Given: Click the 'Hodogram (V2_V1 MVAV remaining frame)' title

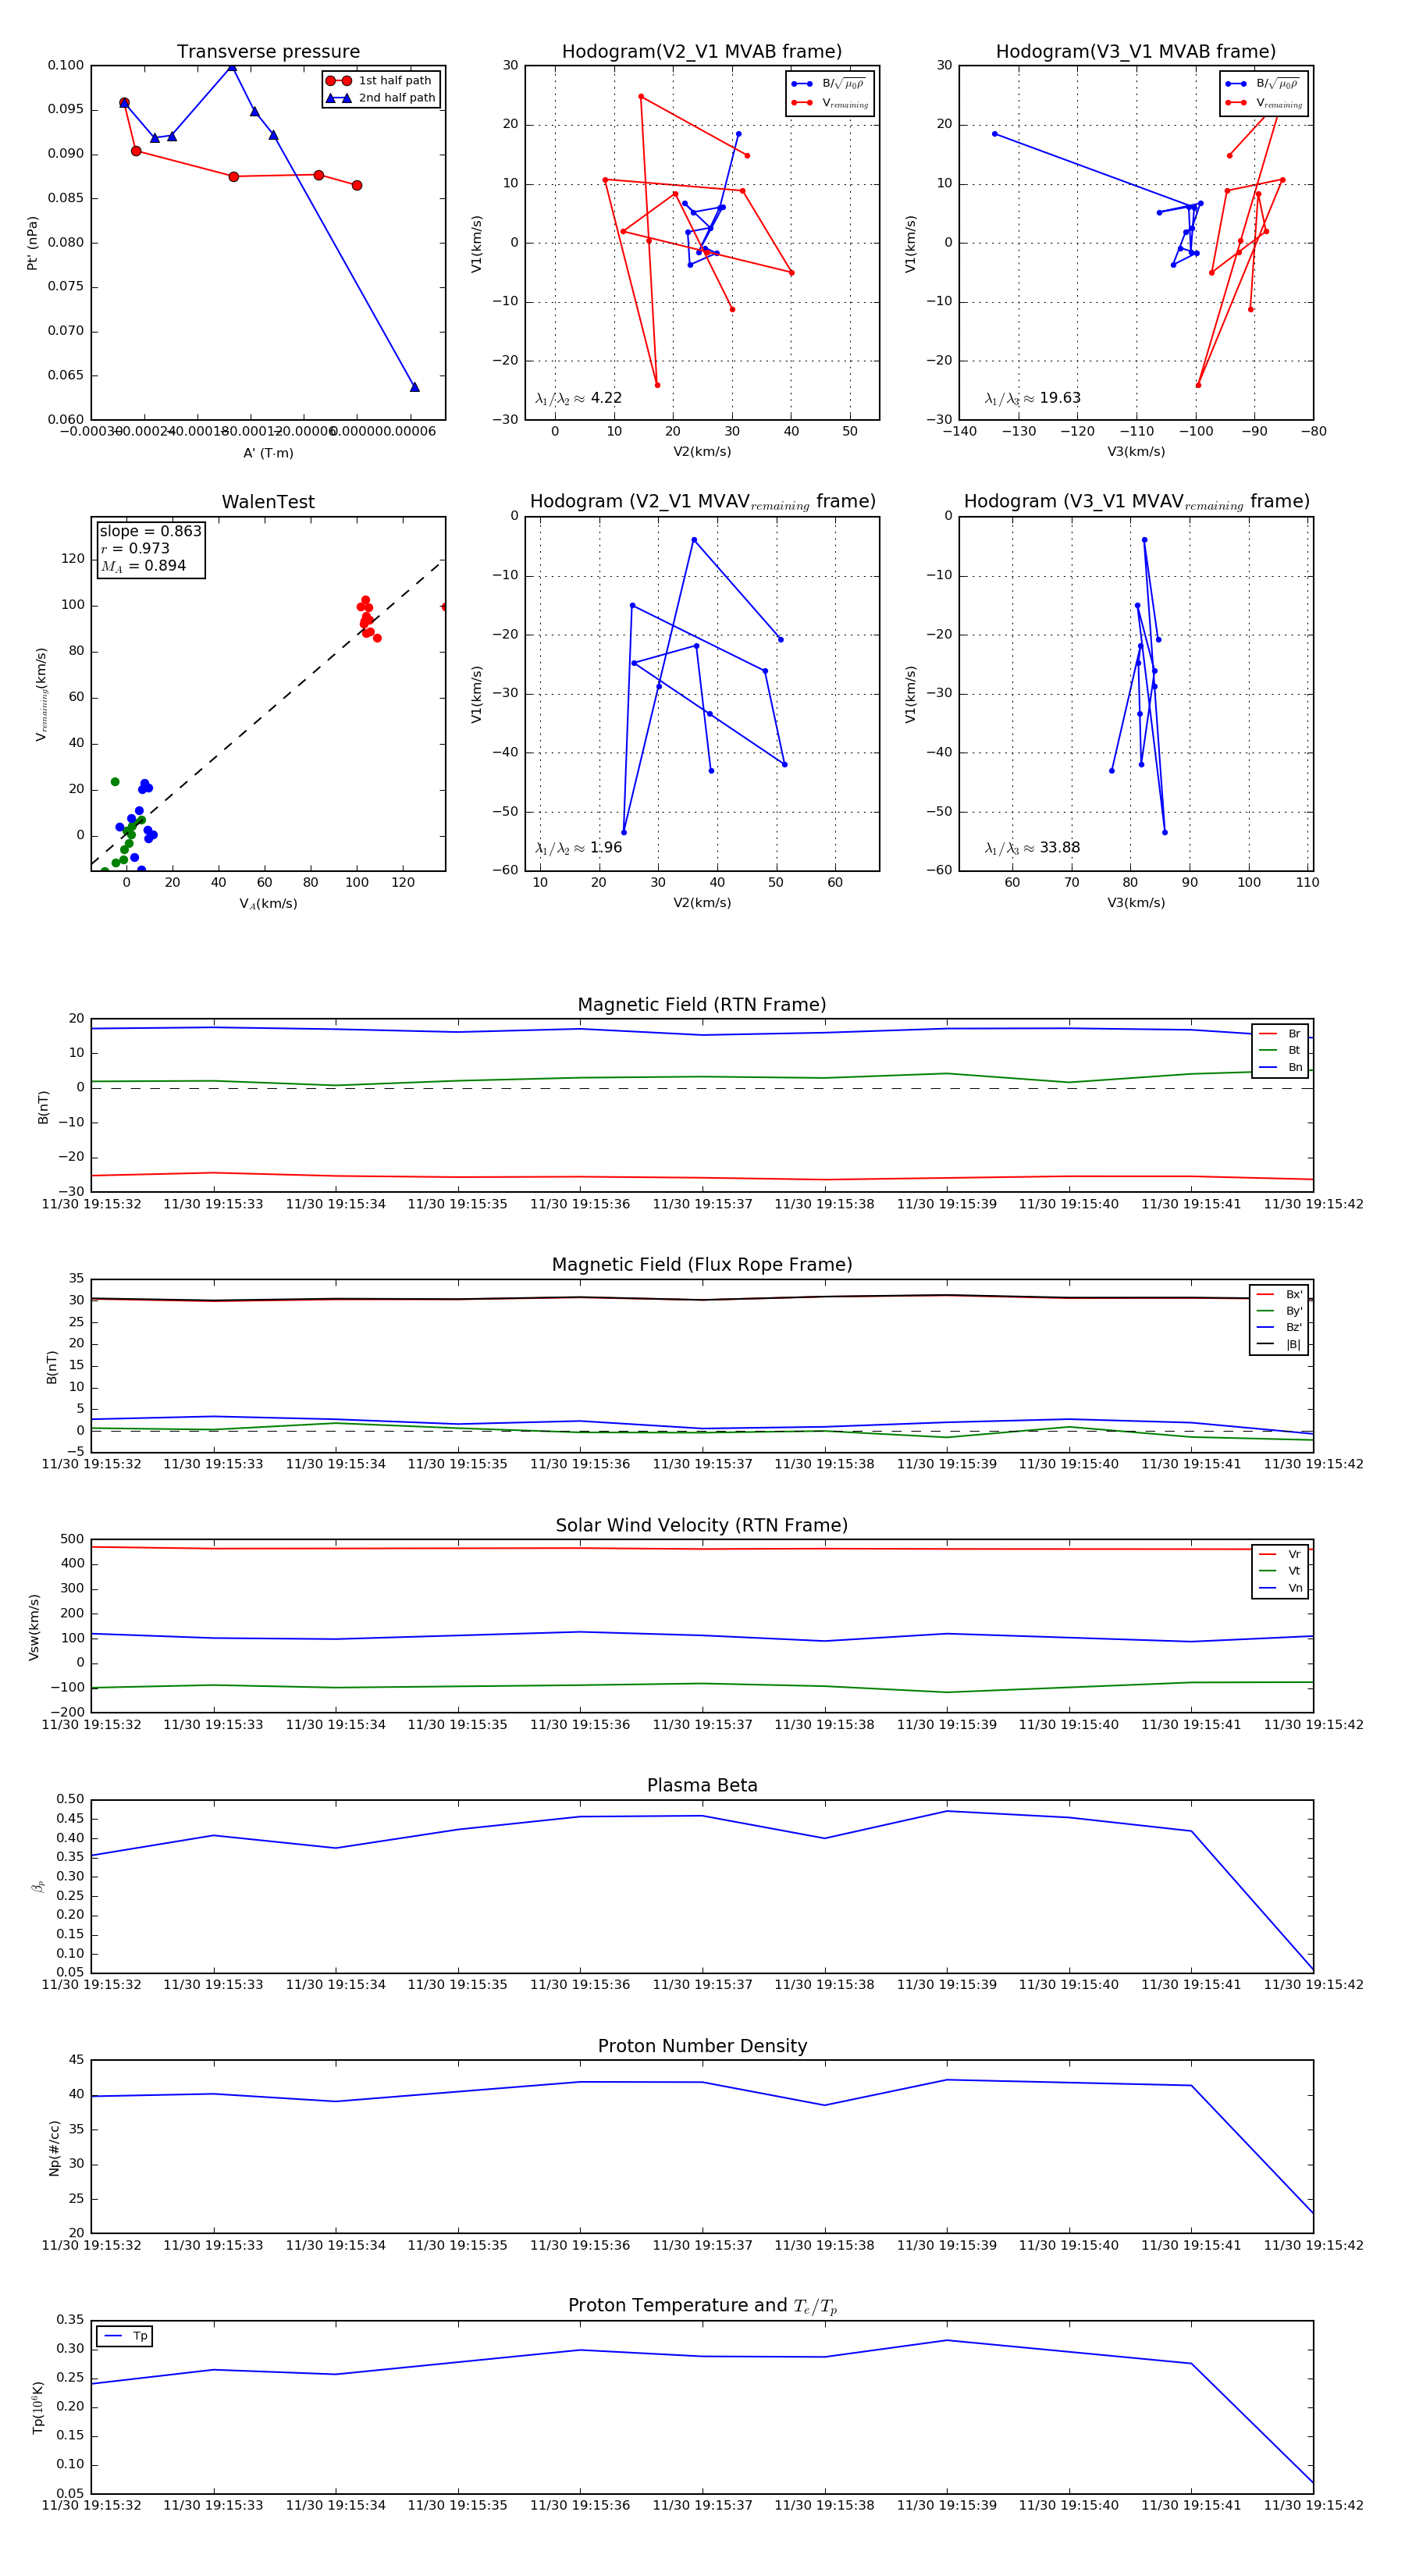Looking at the screenshot, I should click(702, 502).
